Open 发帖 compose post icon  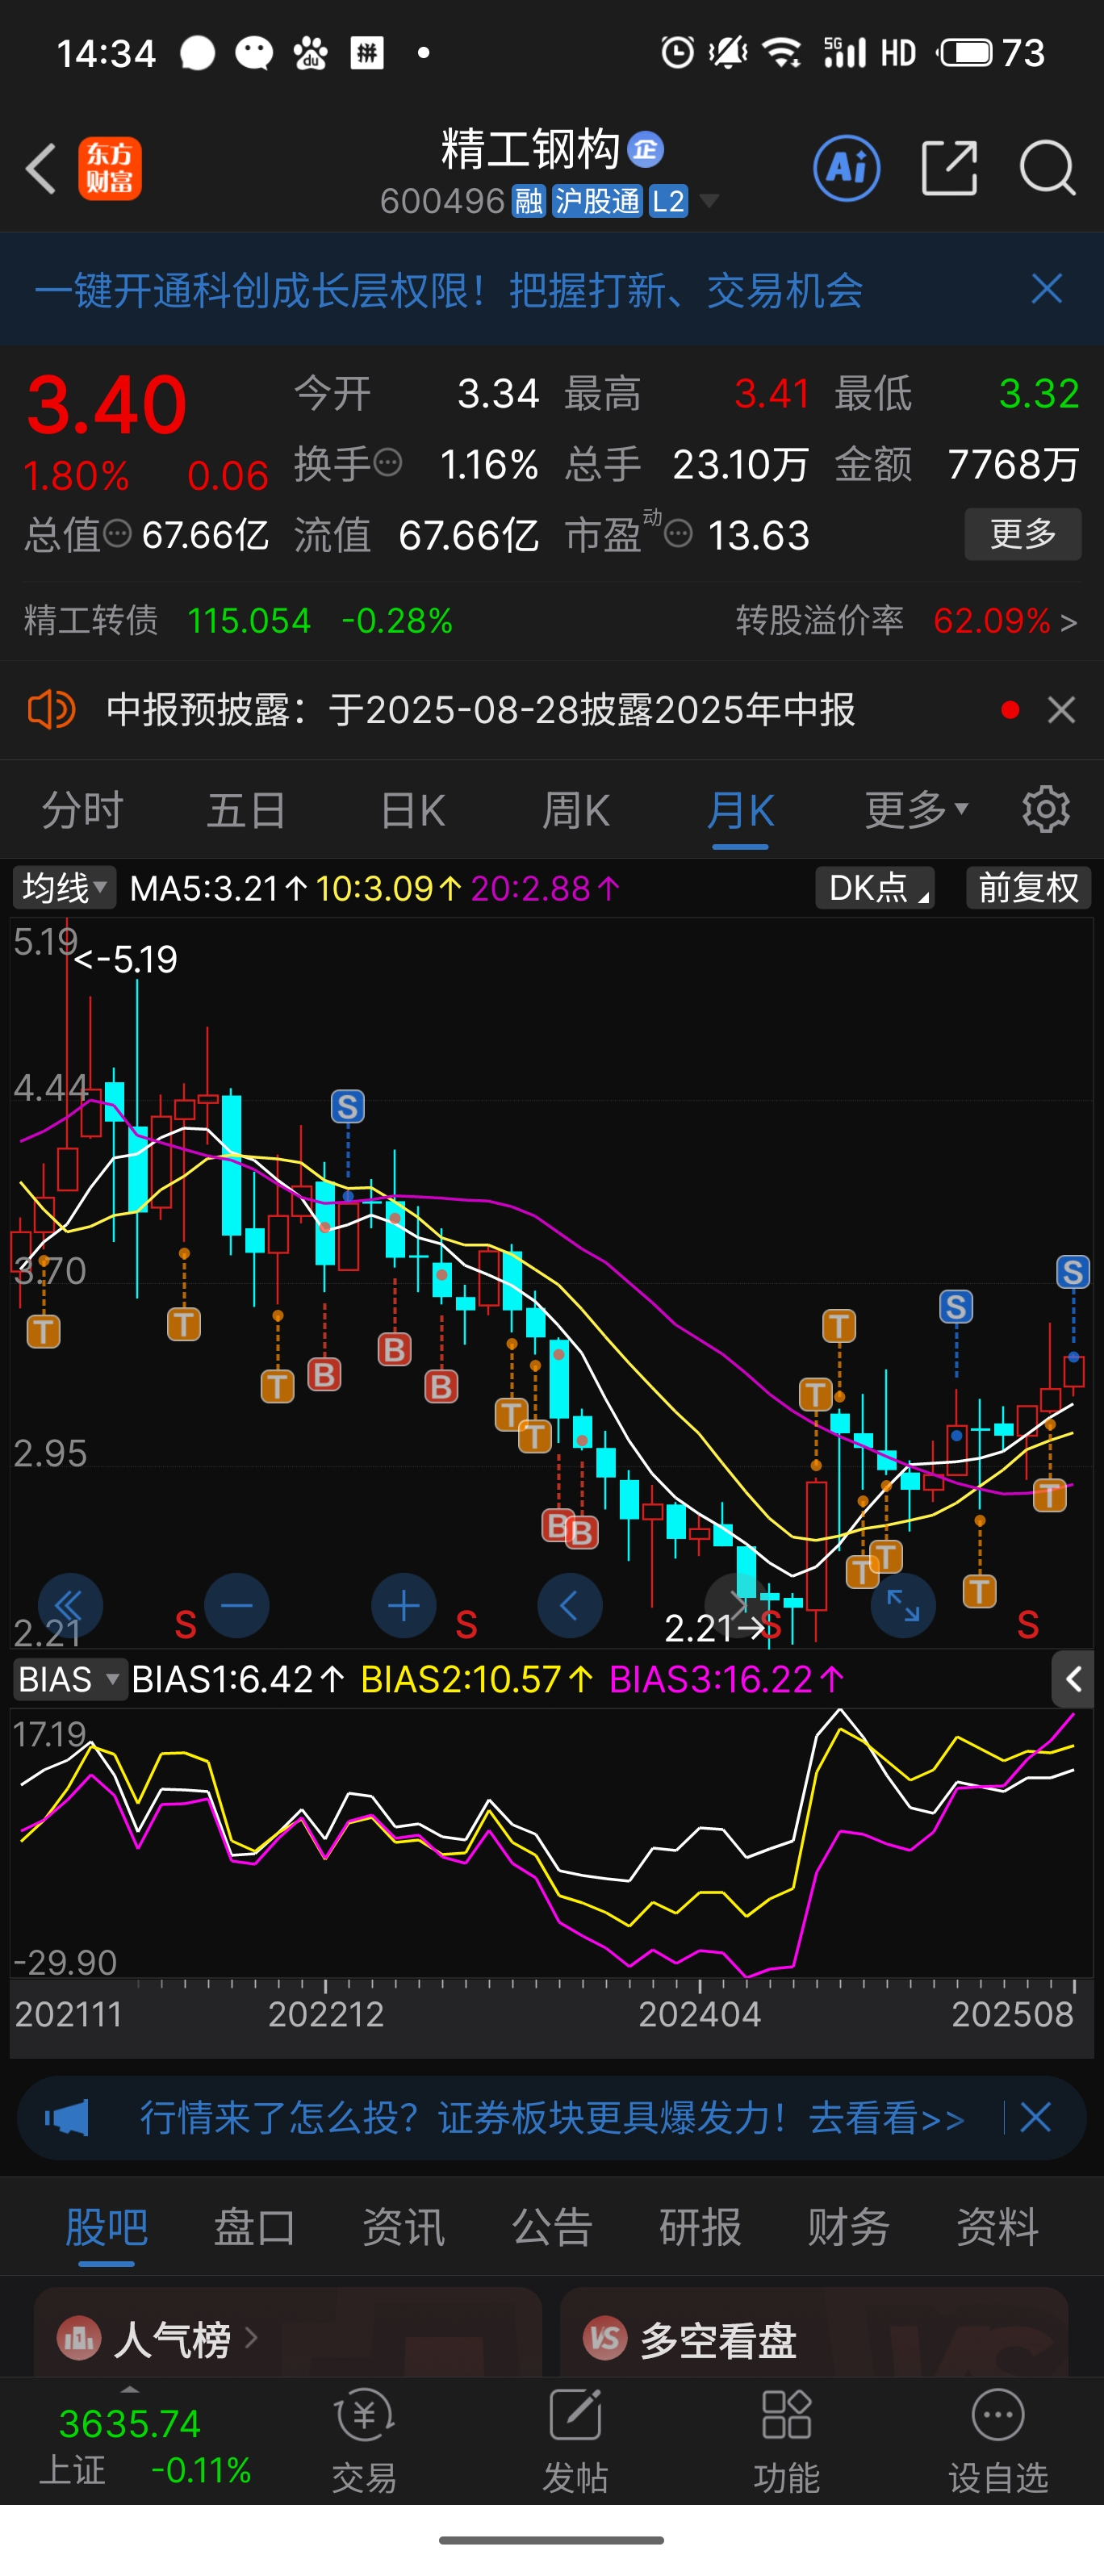click(x=575, y=2441)
